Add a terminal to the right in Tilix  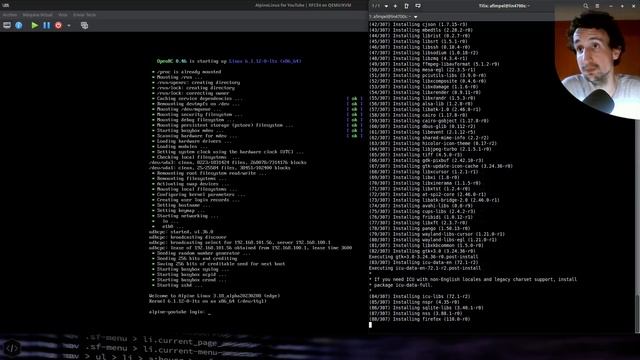[x=407, y=6]
